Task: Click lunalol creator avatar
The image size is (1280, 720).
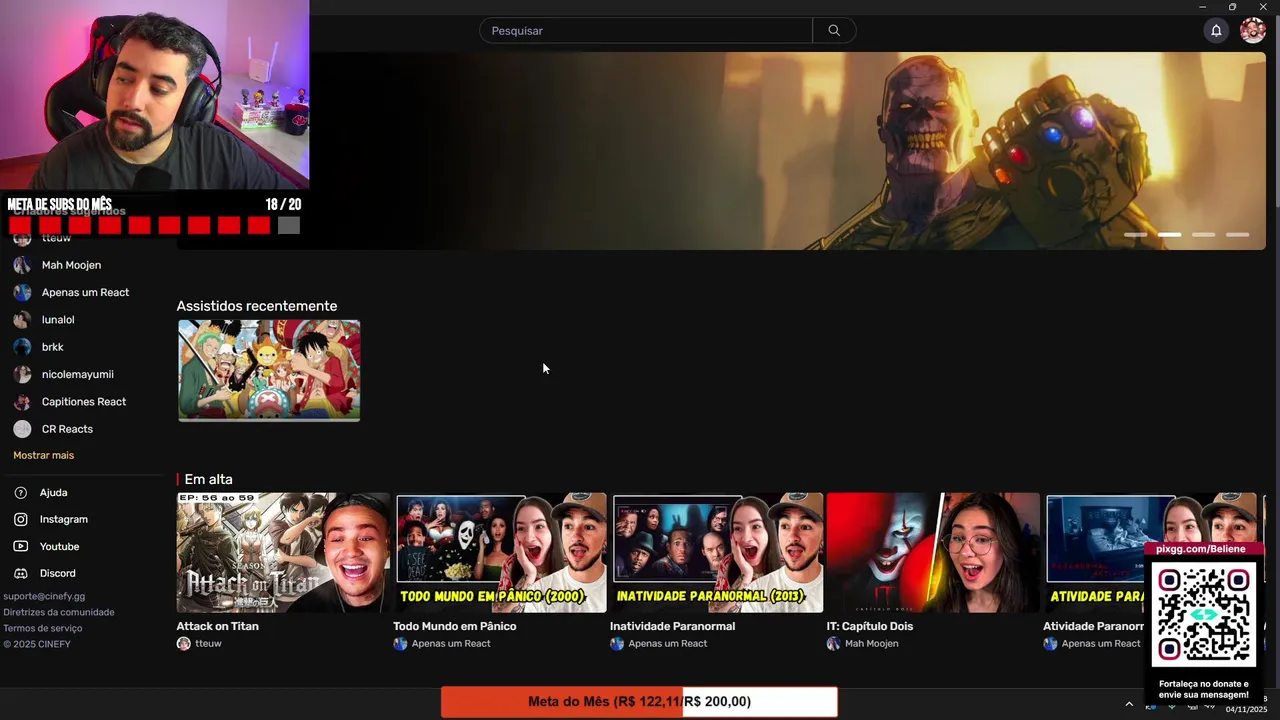Action: pos(22,320)
